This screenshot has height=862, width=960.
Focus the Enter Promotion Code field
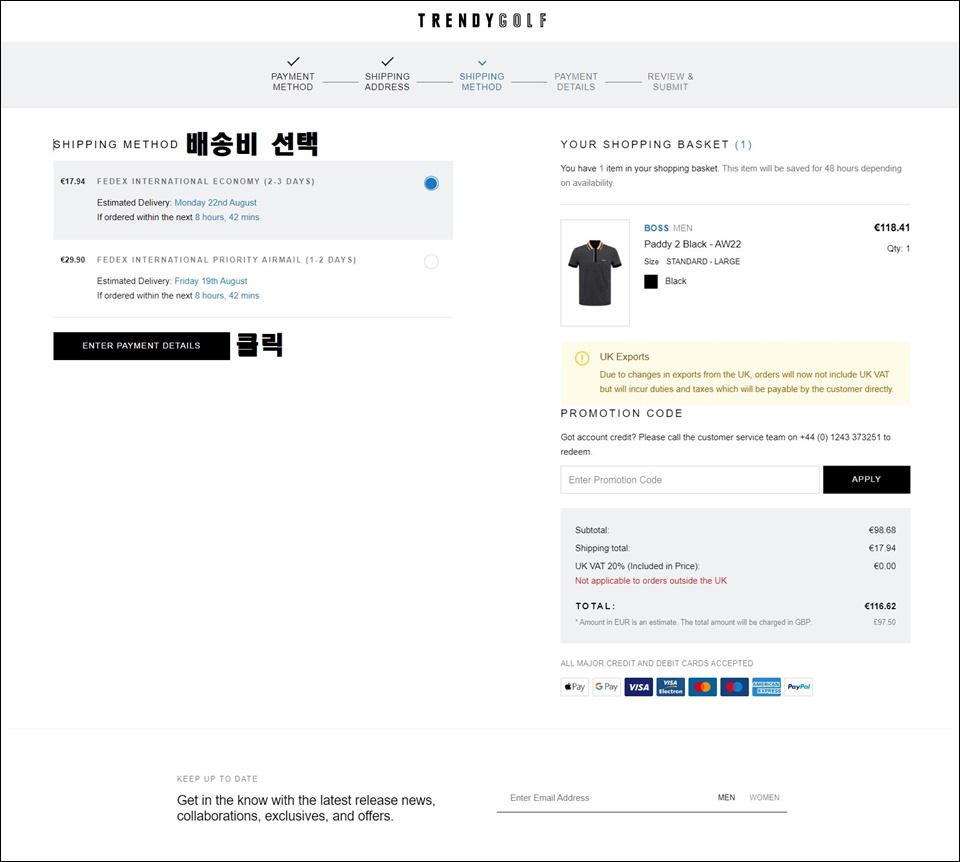point(690,479)
